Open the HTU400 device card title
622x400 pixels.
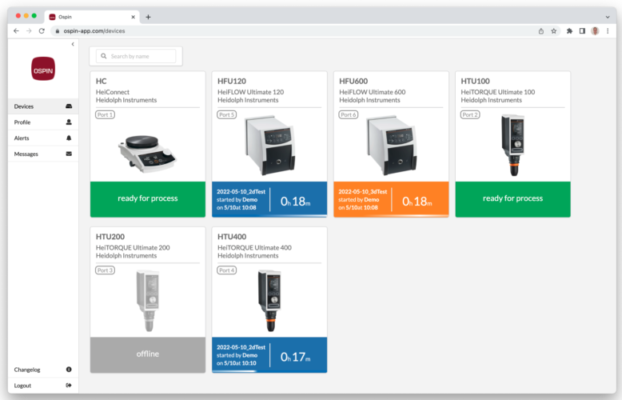click(232, 237)
